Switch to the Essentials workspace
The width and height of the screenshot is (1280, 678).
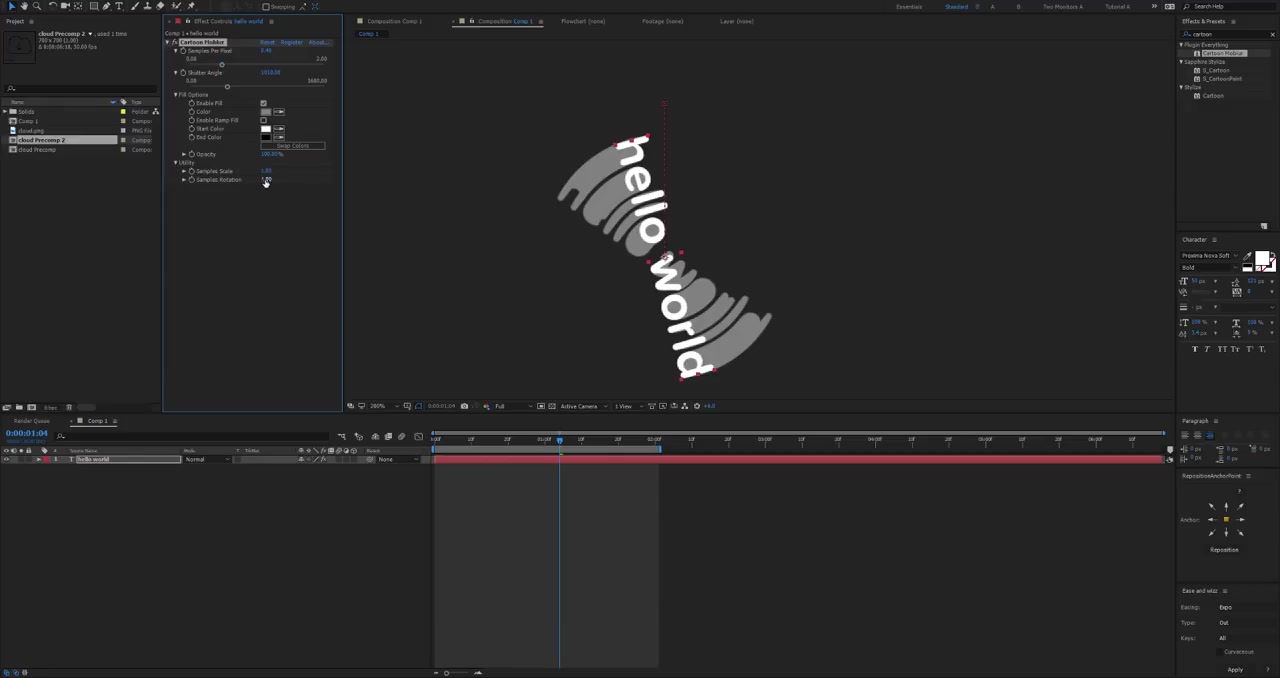click(x=909, y=6)
